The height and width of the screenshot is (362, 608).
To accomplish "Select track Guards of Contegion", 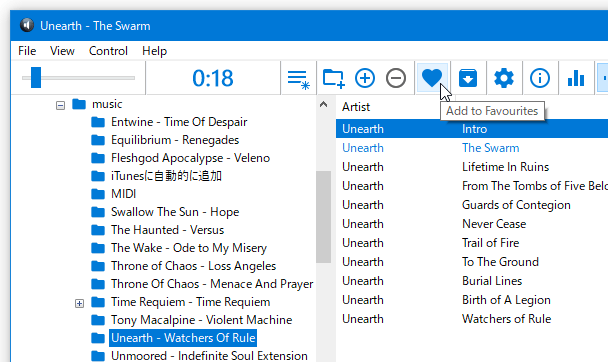I will click(x=472, y=205).
